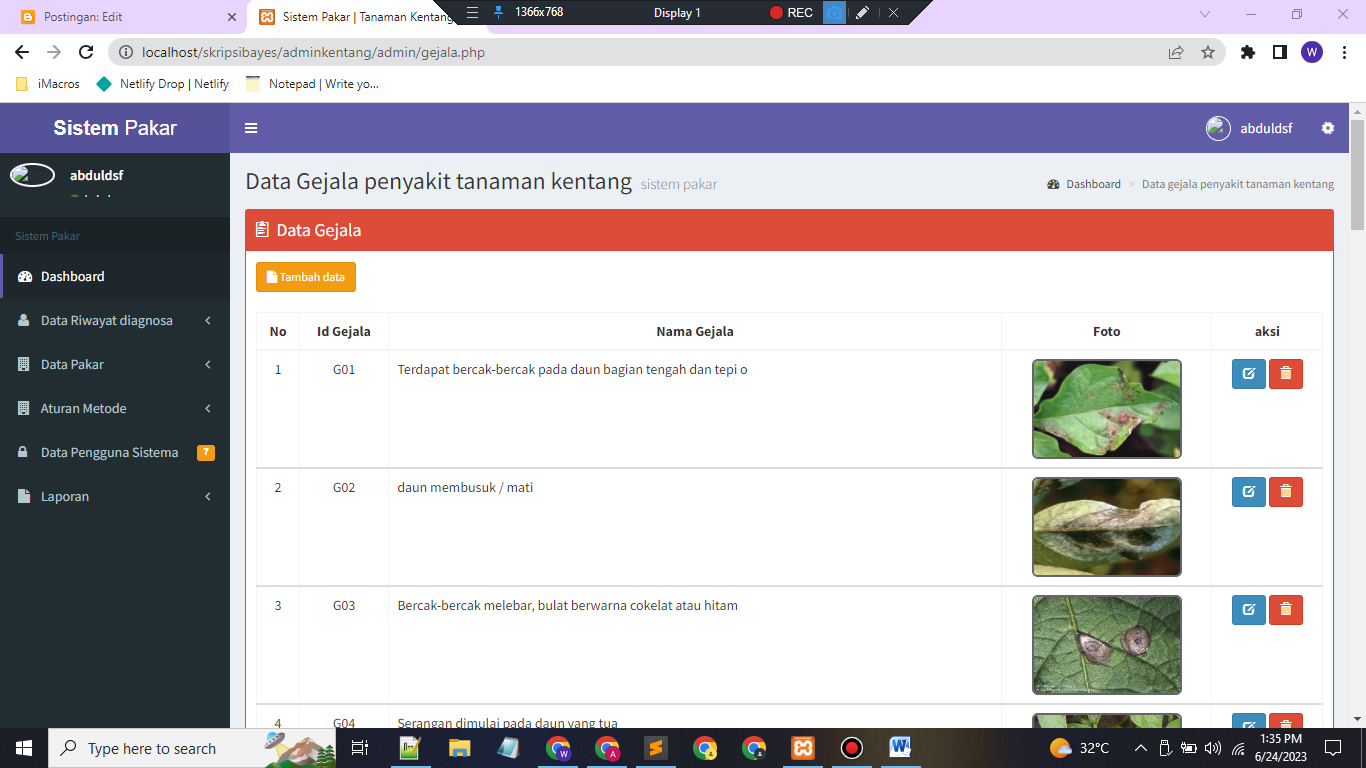Image resolution: width=1366 pixels, height=768 pixels.
Task: Expand Laporan submenu chevron
Action: 208,497
